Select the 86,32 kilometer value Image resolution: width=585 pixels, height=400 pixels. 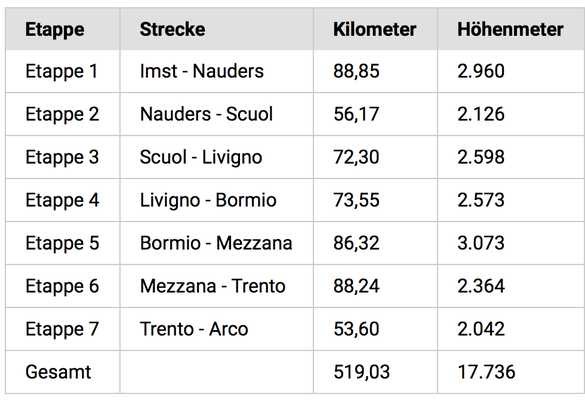click(356, 243)
